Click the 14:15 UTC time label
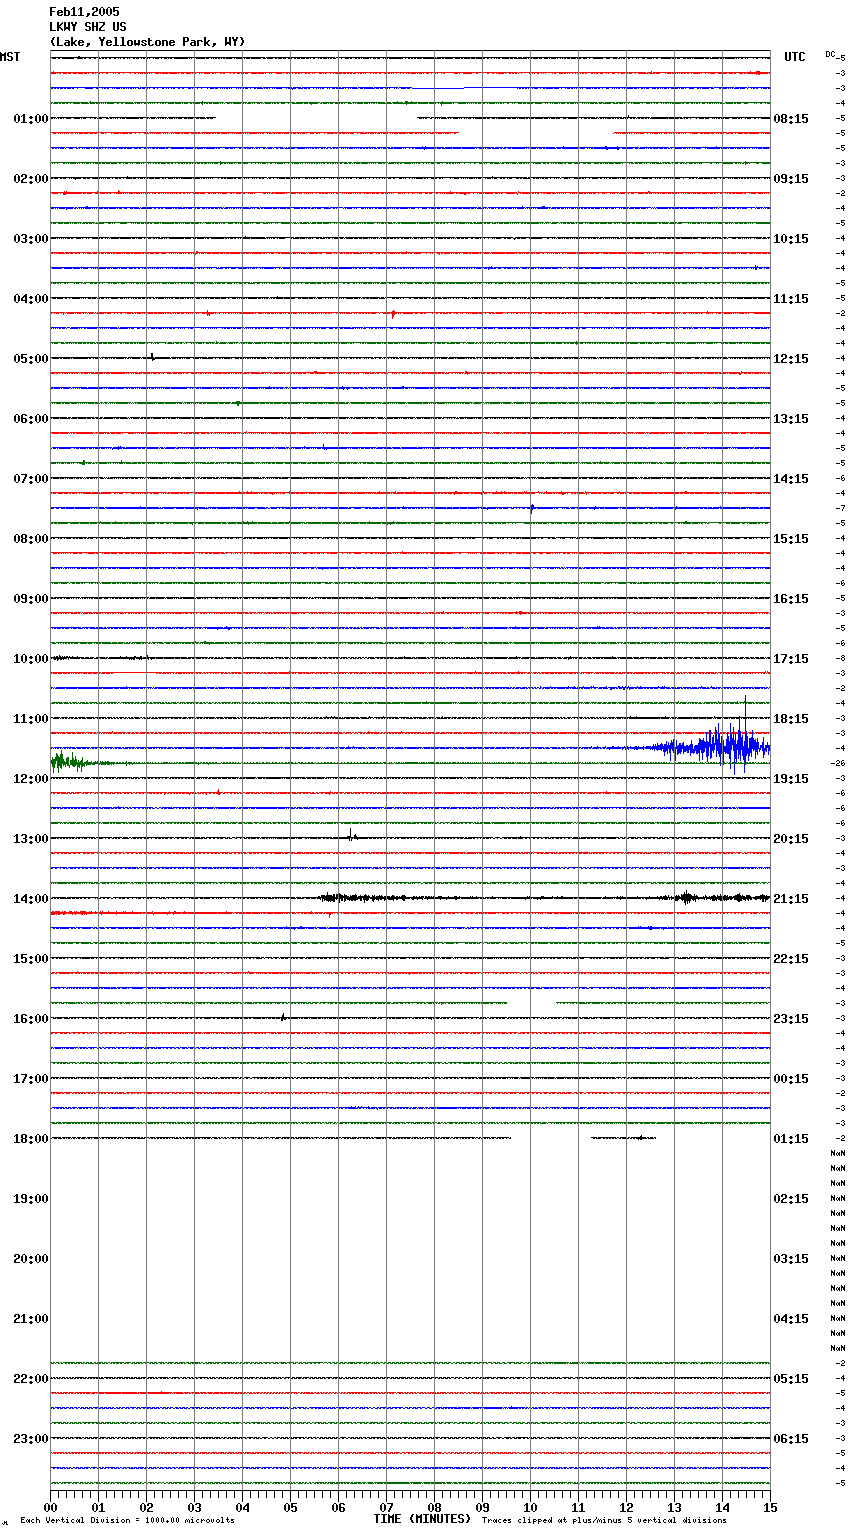 pyautogui.click(x=791, y=479)
